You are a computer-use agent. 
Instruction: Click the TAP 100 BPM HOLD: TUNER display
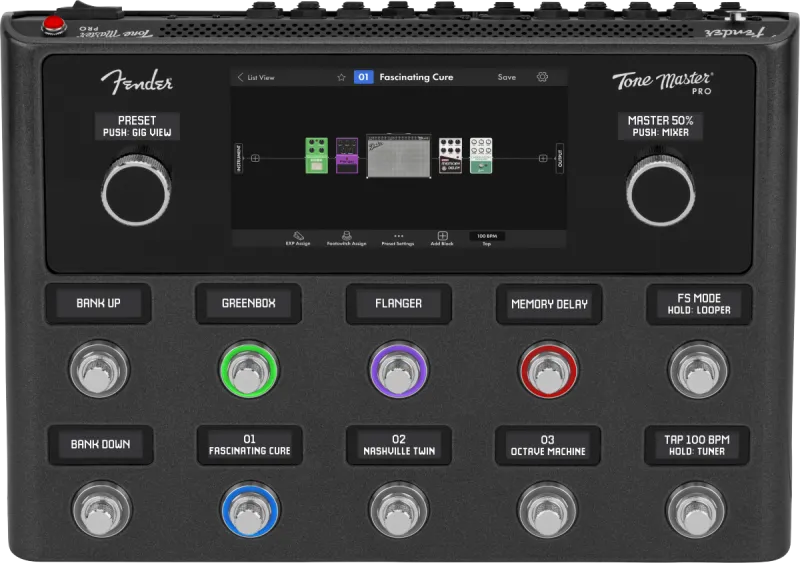(697, 445)
